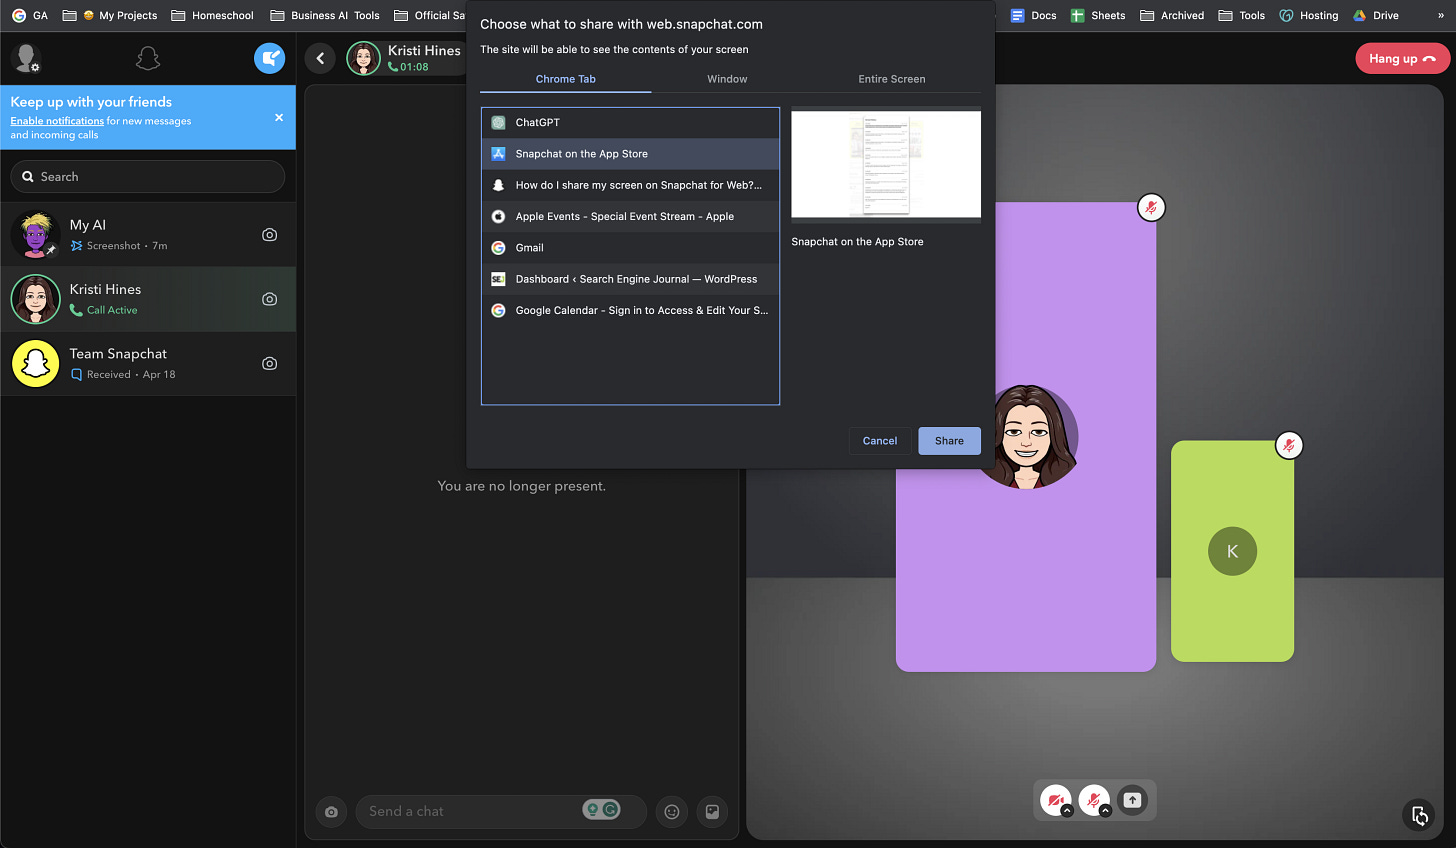The height and width of the screenshot is (848, 1456).
Task: Click the Bitmoji avatar on purple tile
Action: (1028, 437)
